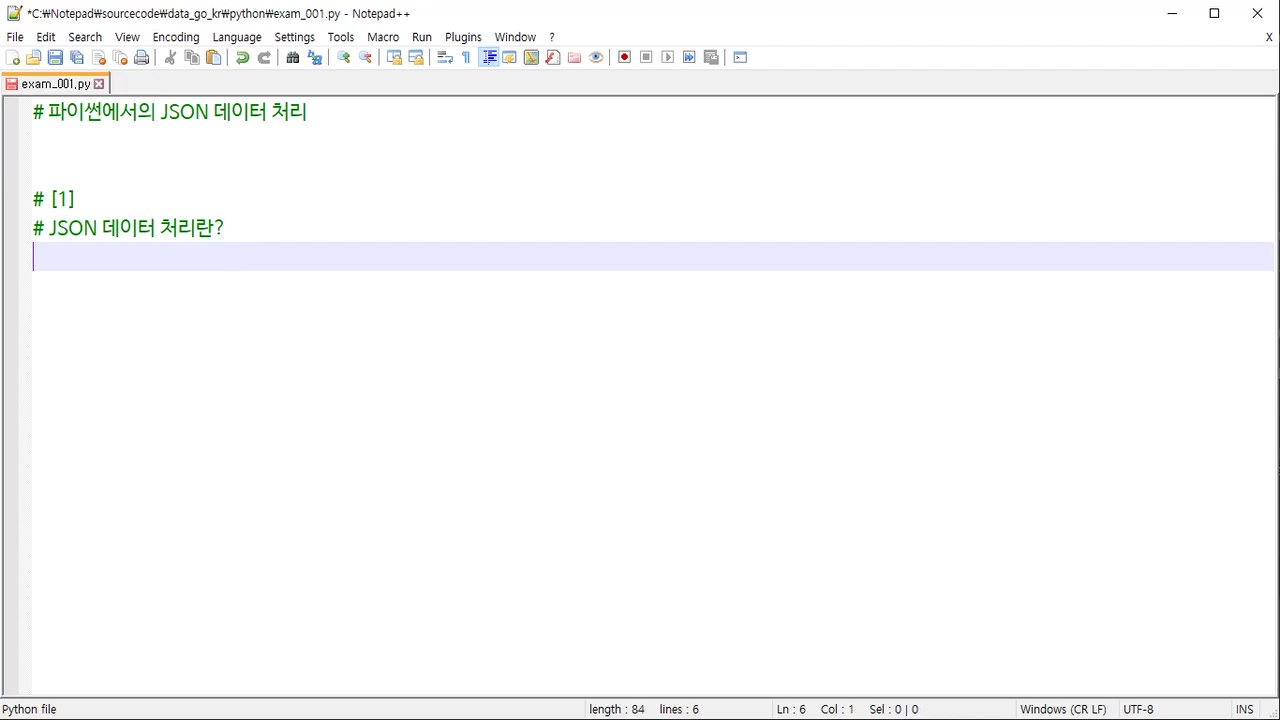
Task: Click the JSON 데이터 처리란? comment line
Action: [x=128, y=228]
